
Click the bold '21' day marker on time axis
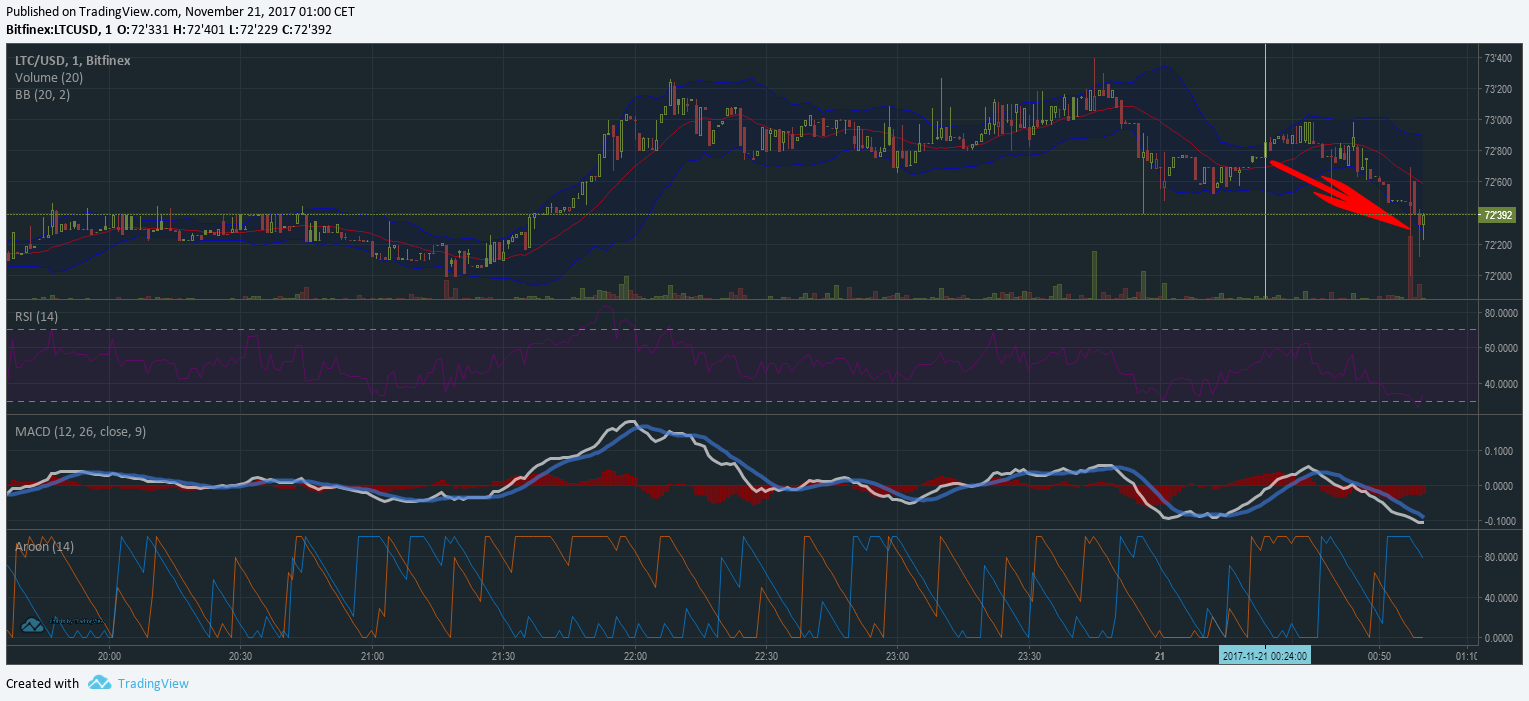[x=1160, y=657]
